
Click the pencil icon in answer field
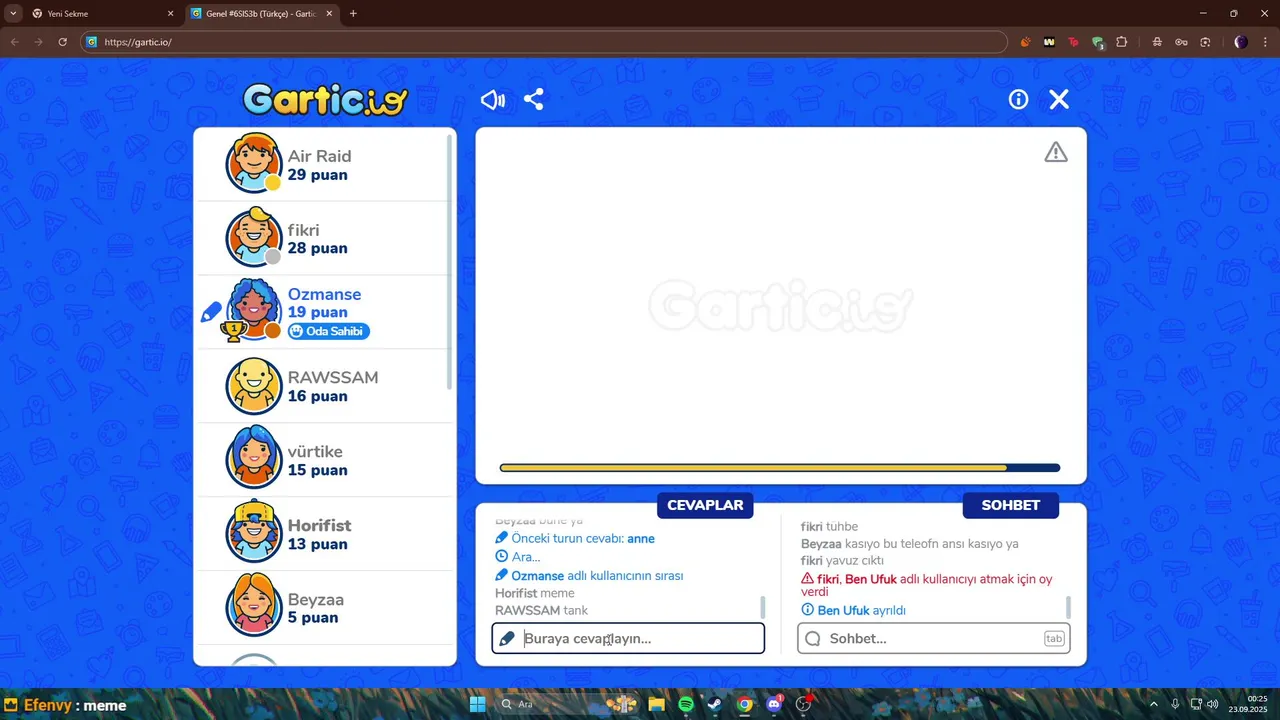click(507, 638)
